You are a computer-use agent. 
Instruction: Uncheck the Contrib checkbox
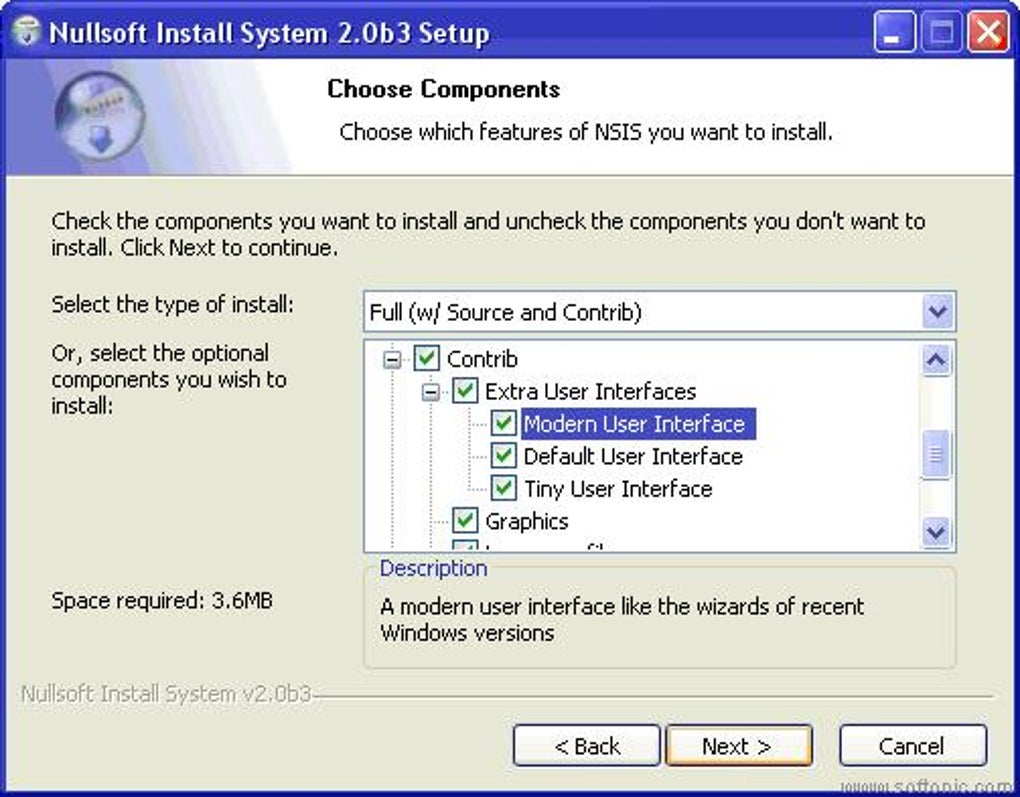coord(427,358)
